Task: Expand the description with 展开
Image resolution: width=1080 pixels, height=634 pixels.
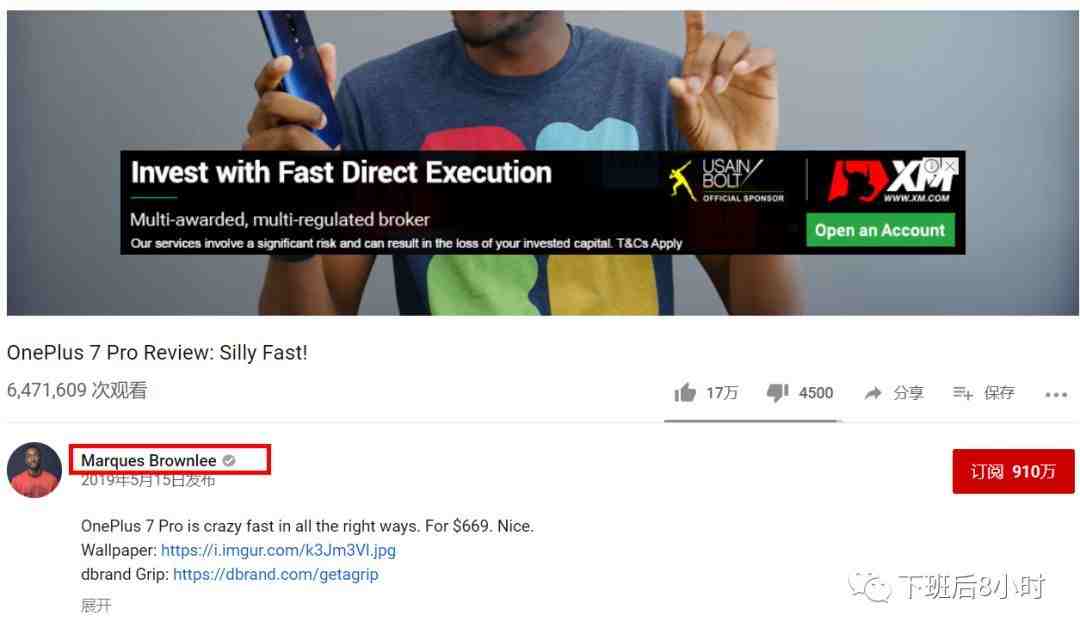Action: 96,606
